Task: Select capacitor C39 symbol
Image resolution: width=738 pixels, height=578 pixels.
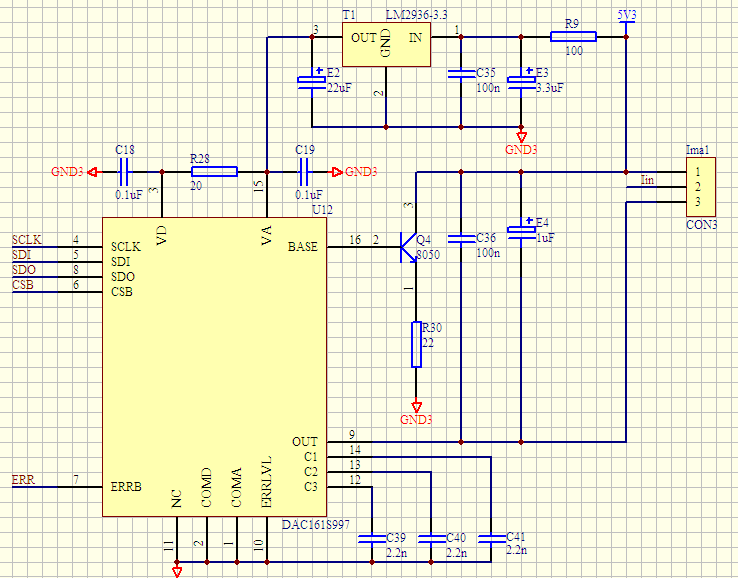Action: (x=372, y=539)
